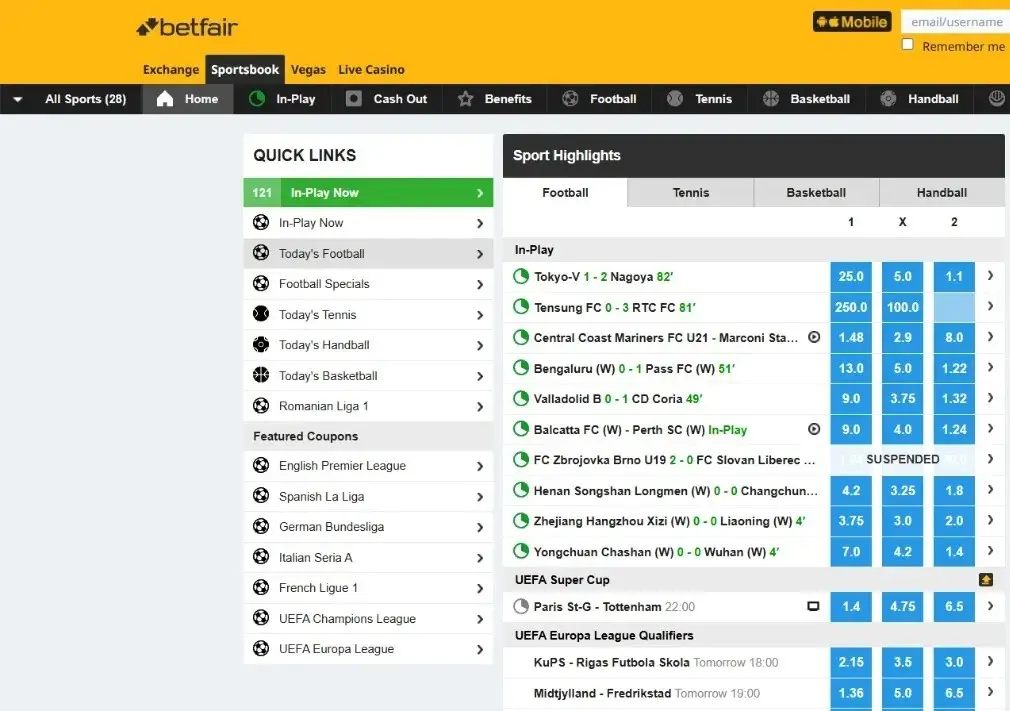Screen dimensions: 1010x711
Task: Pick home odds 1.36 for Midtjylland
Action: [851, 694]
